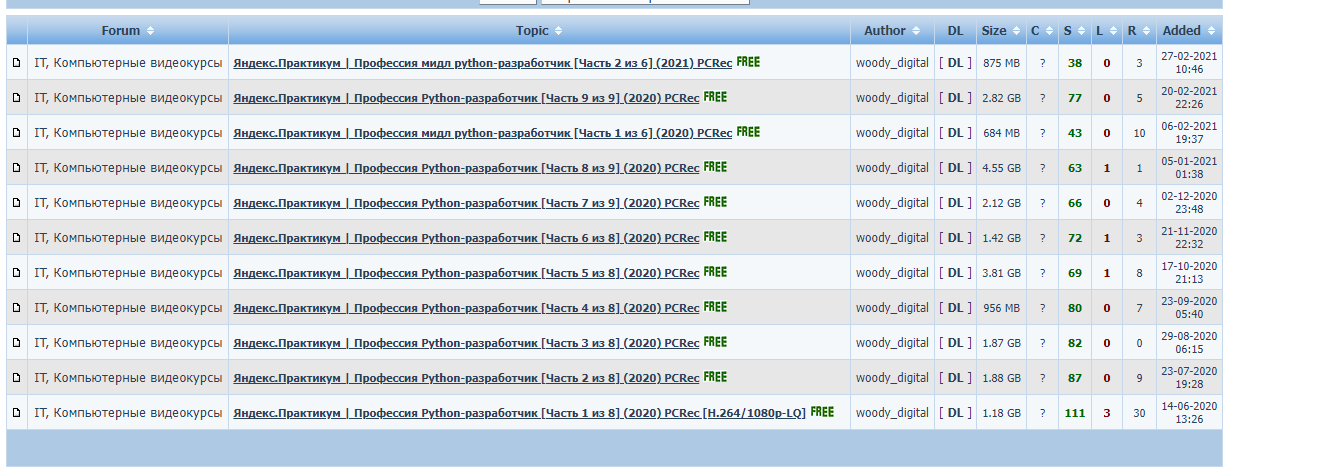Click the document icon for Часть 6 из 8 row
1318x472 pixels.
[x=16, y=238]
